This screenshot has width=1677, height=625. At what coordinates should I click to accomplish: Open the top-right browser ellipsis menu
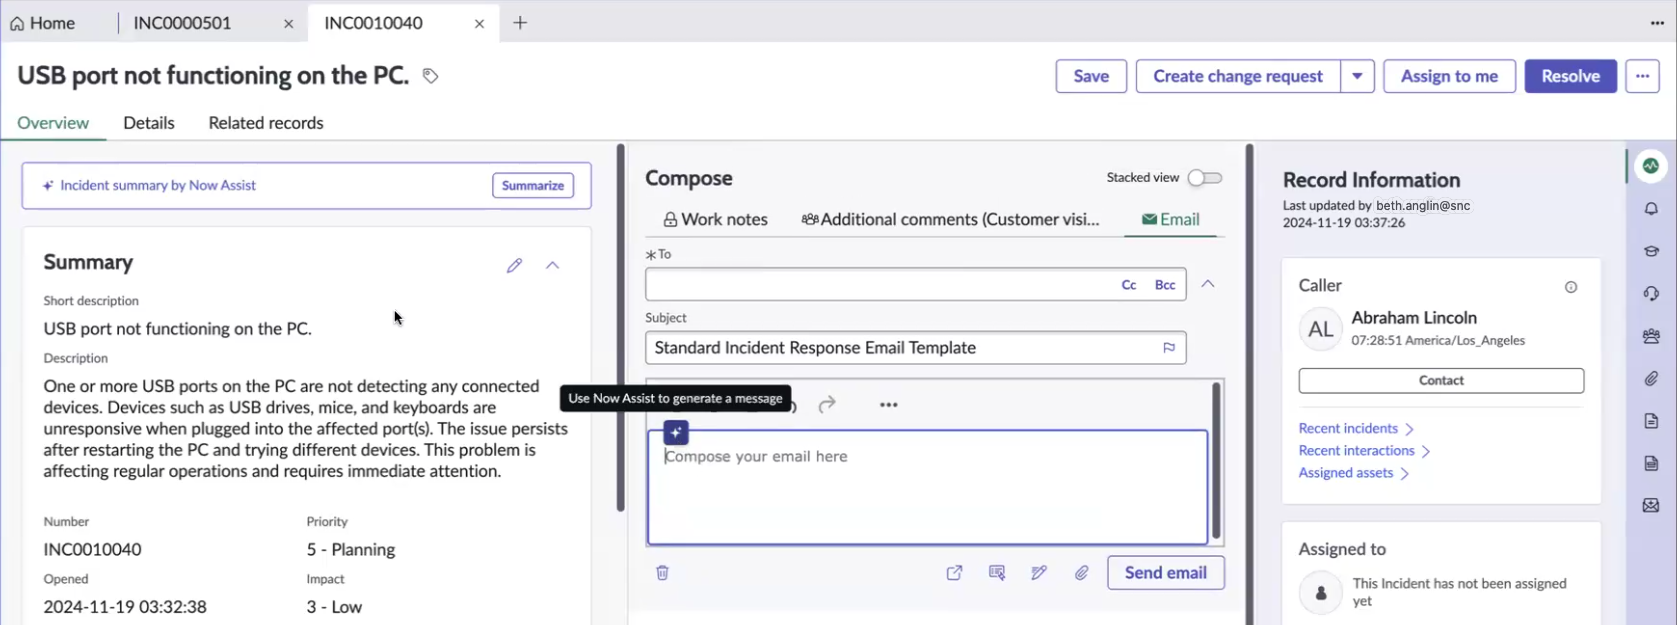click(1657, 23)
